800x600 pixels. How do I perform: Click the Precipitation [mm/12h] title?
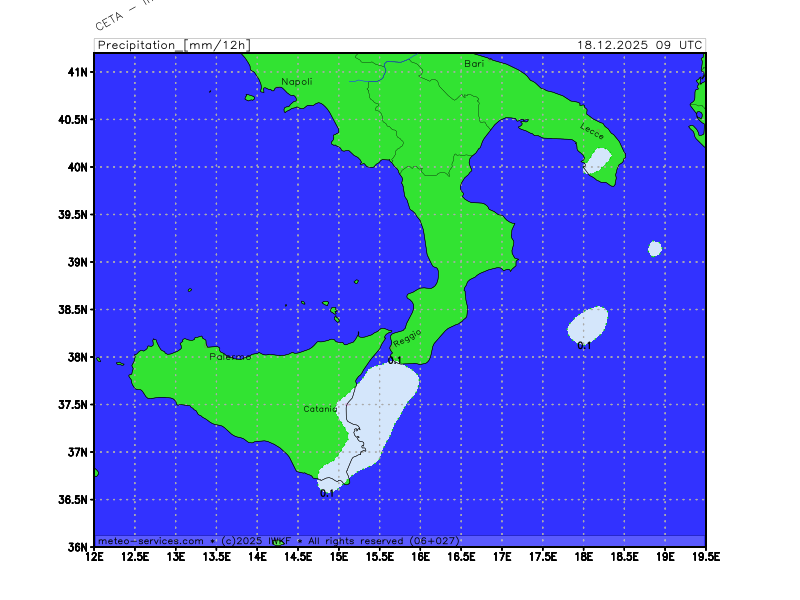click(x=172, y=45)
